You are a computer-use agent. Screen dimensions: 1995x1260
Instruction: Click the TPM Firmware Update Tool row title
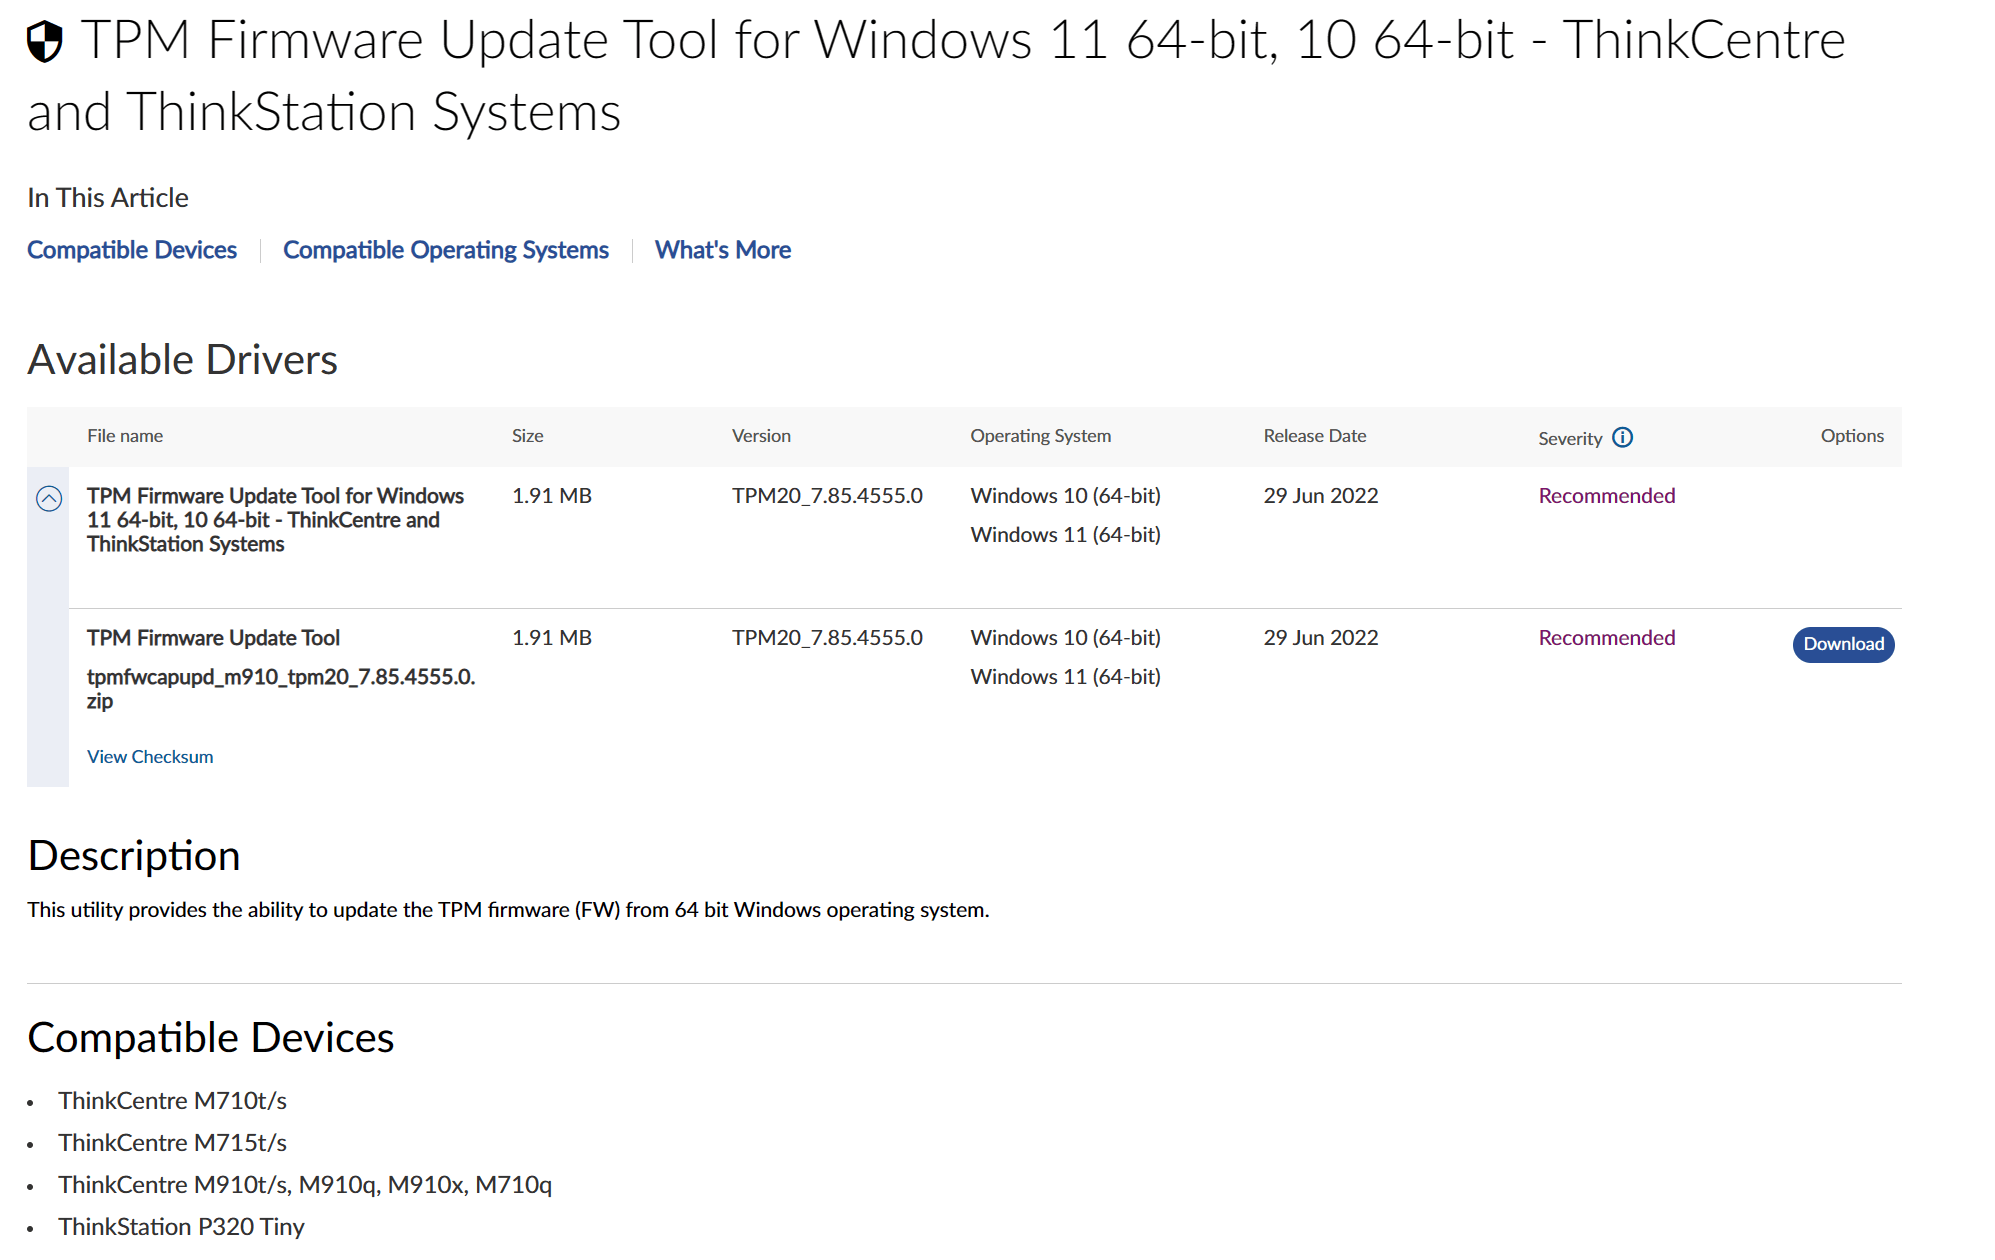[213, 638]
